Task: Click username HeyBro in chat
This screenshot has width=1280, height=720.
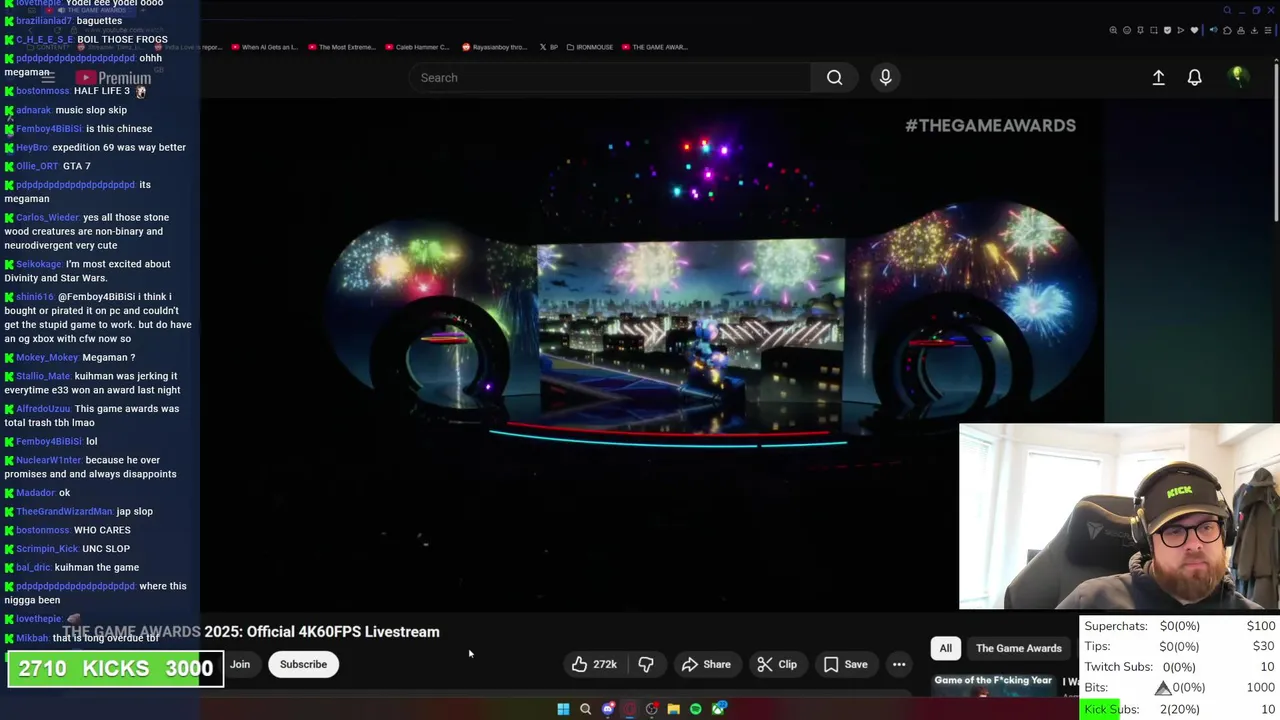Action: tap(32, 147)
